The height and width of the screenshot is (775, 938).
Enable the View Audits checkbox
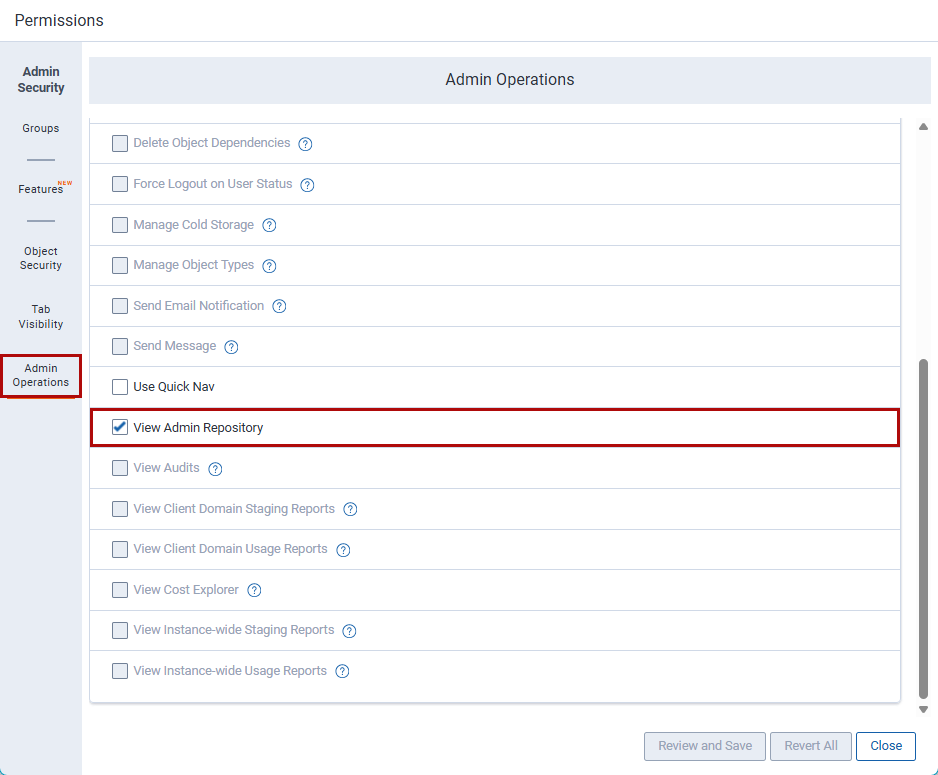120,468
